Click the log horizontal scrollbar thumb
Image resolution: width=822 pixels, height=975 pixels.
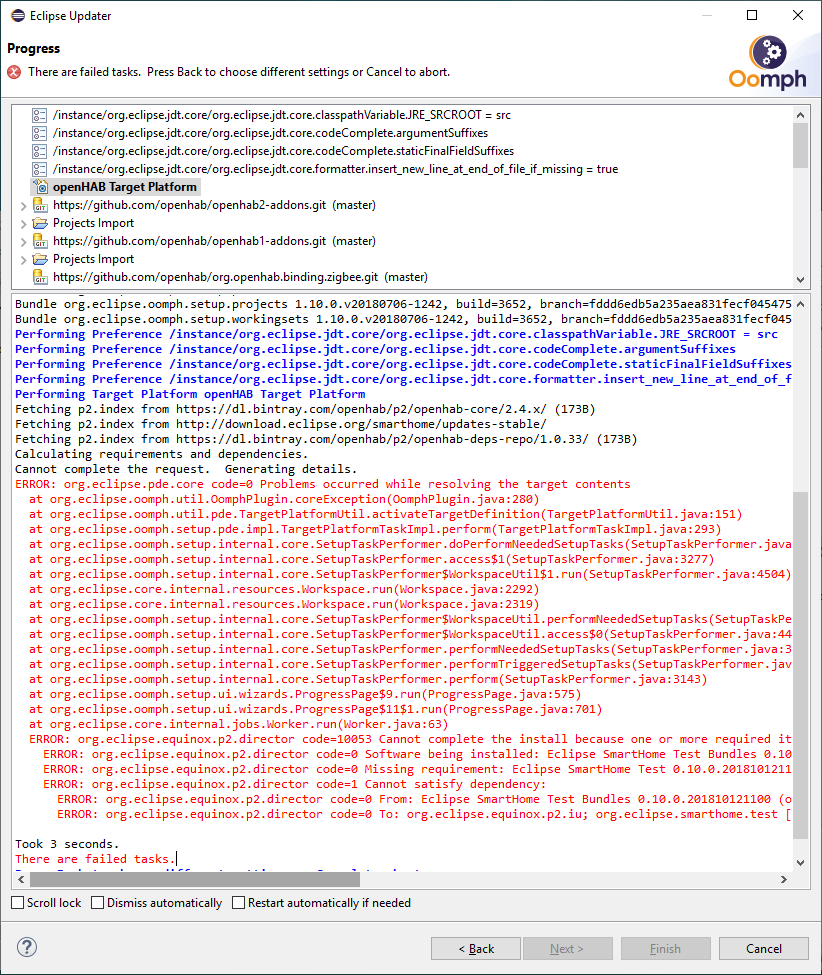195,879
